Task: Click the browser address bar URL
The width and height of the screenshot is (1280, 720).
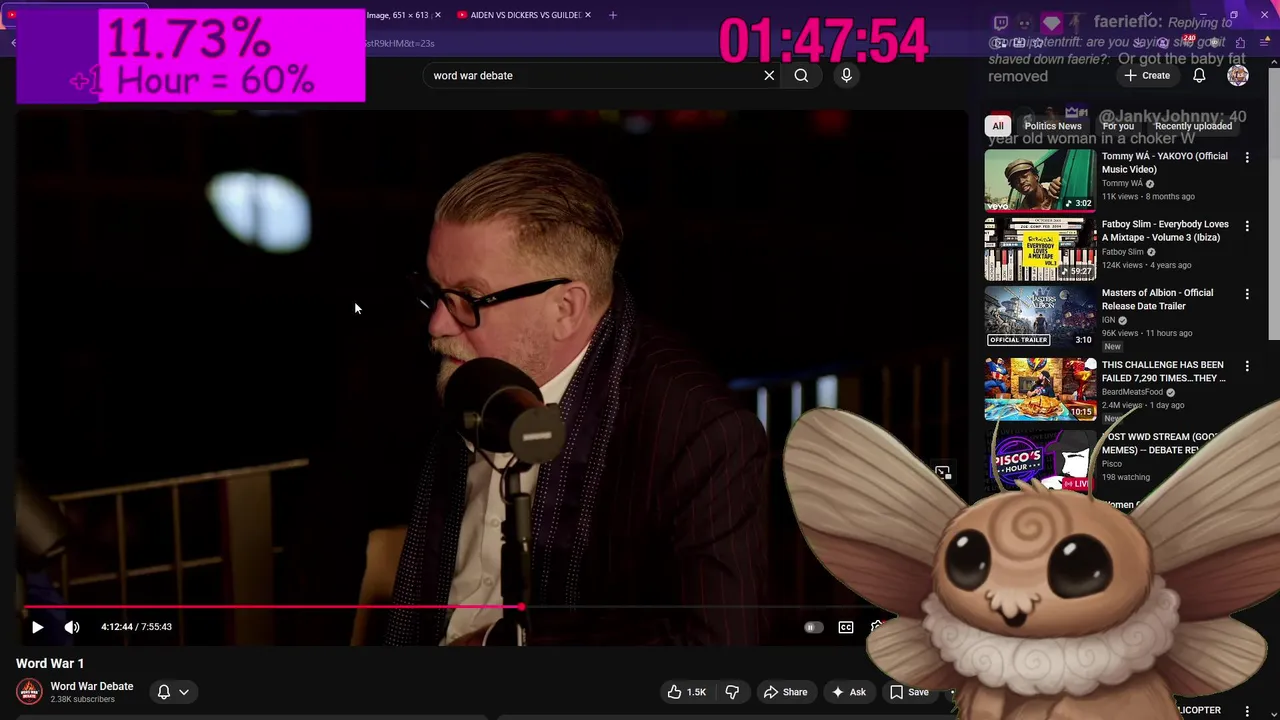Action: [x=398, y=43]
